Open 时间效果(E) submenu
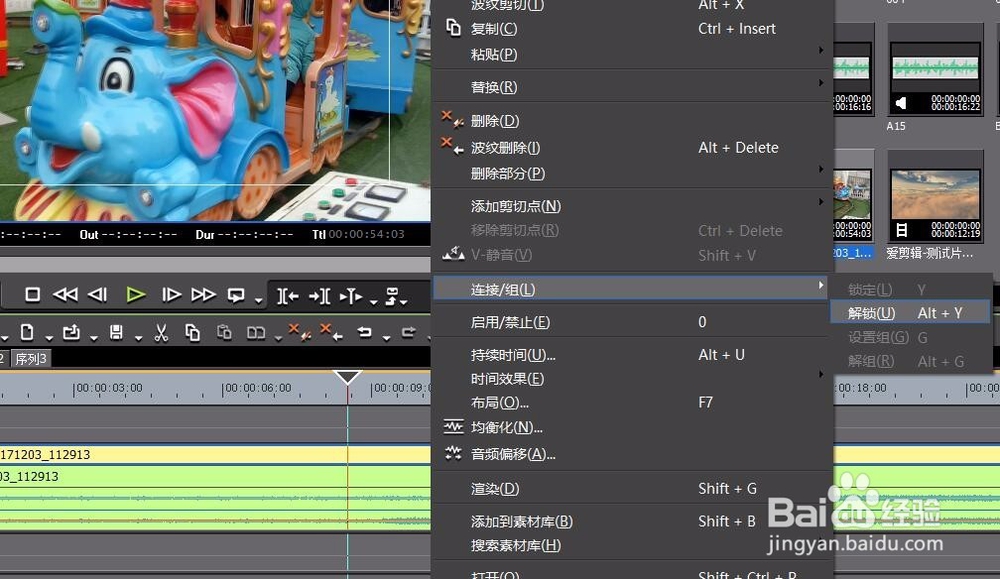The image size is (1000, 579). 632,379
